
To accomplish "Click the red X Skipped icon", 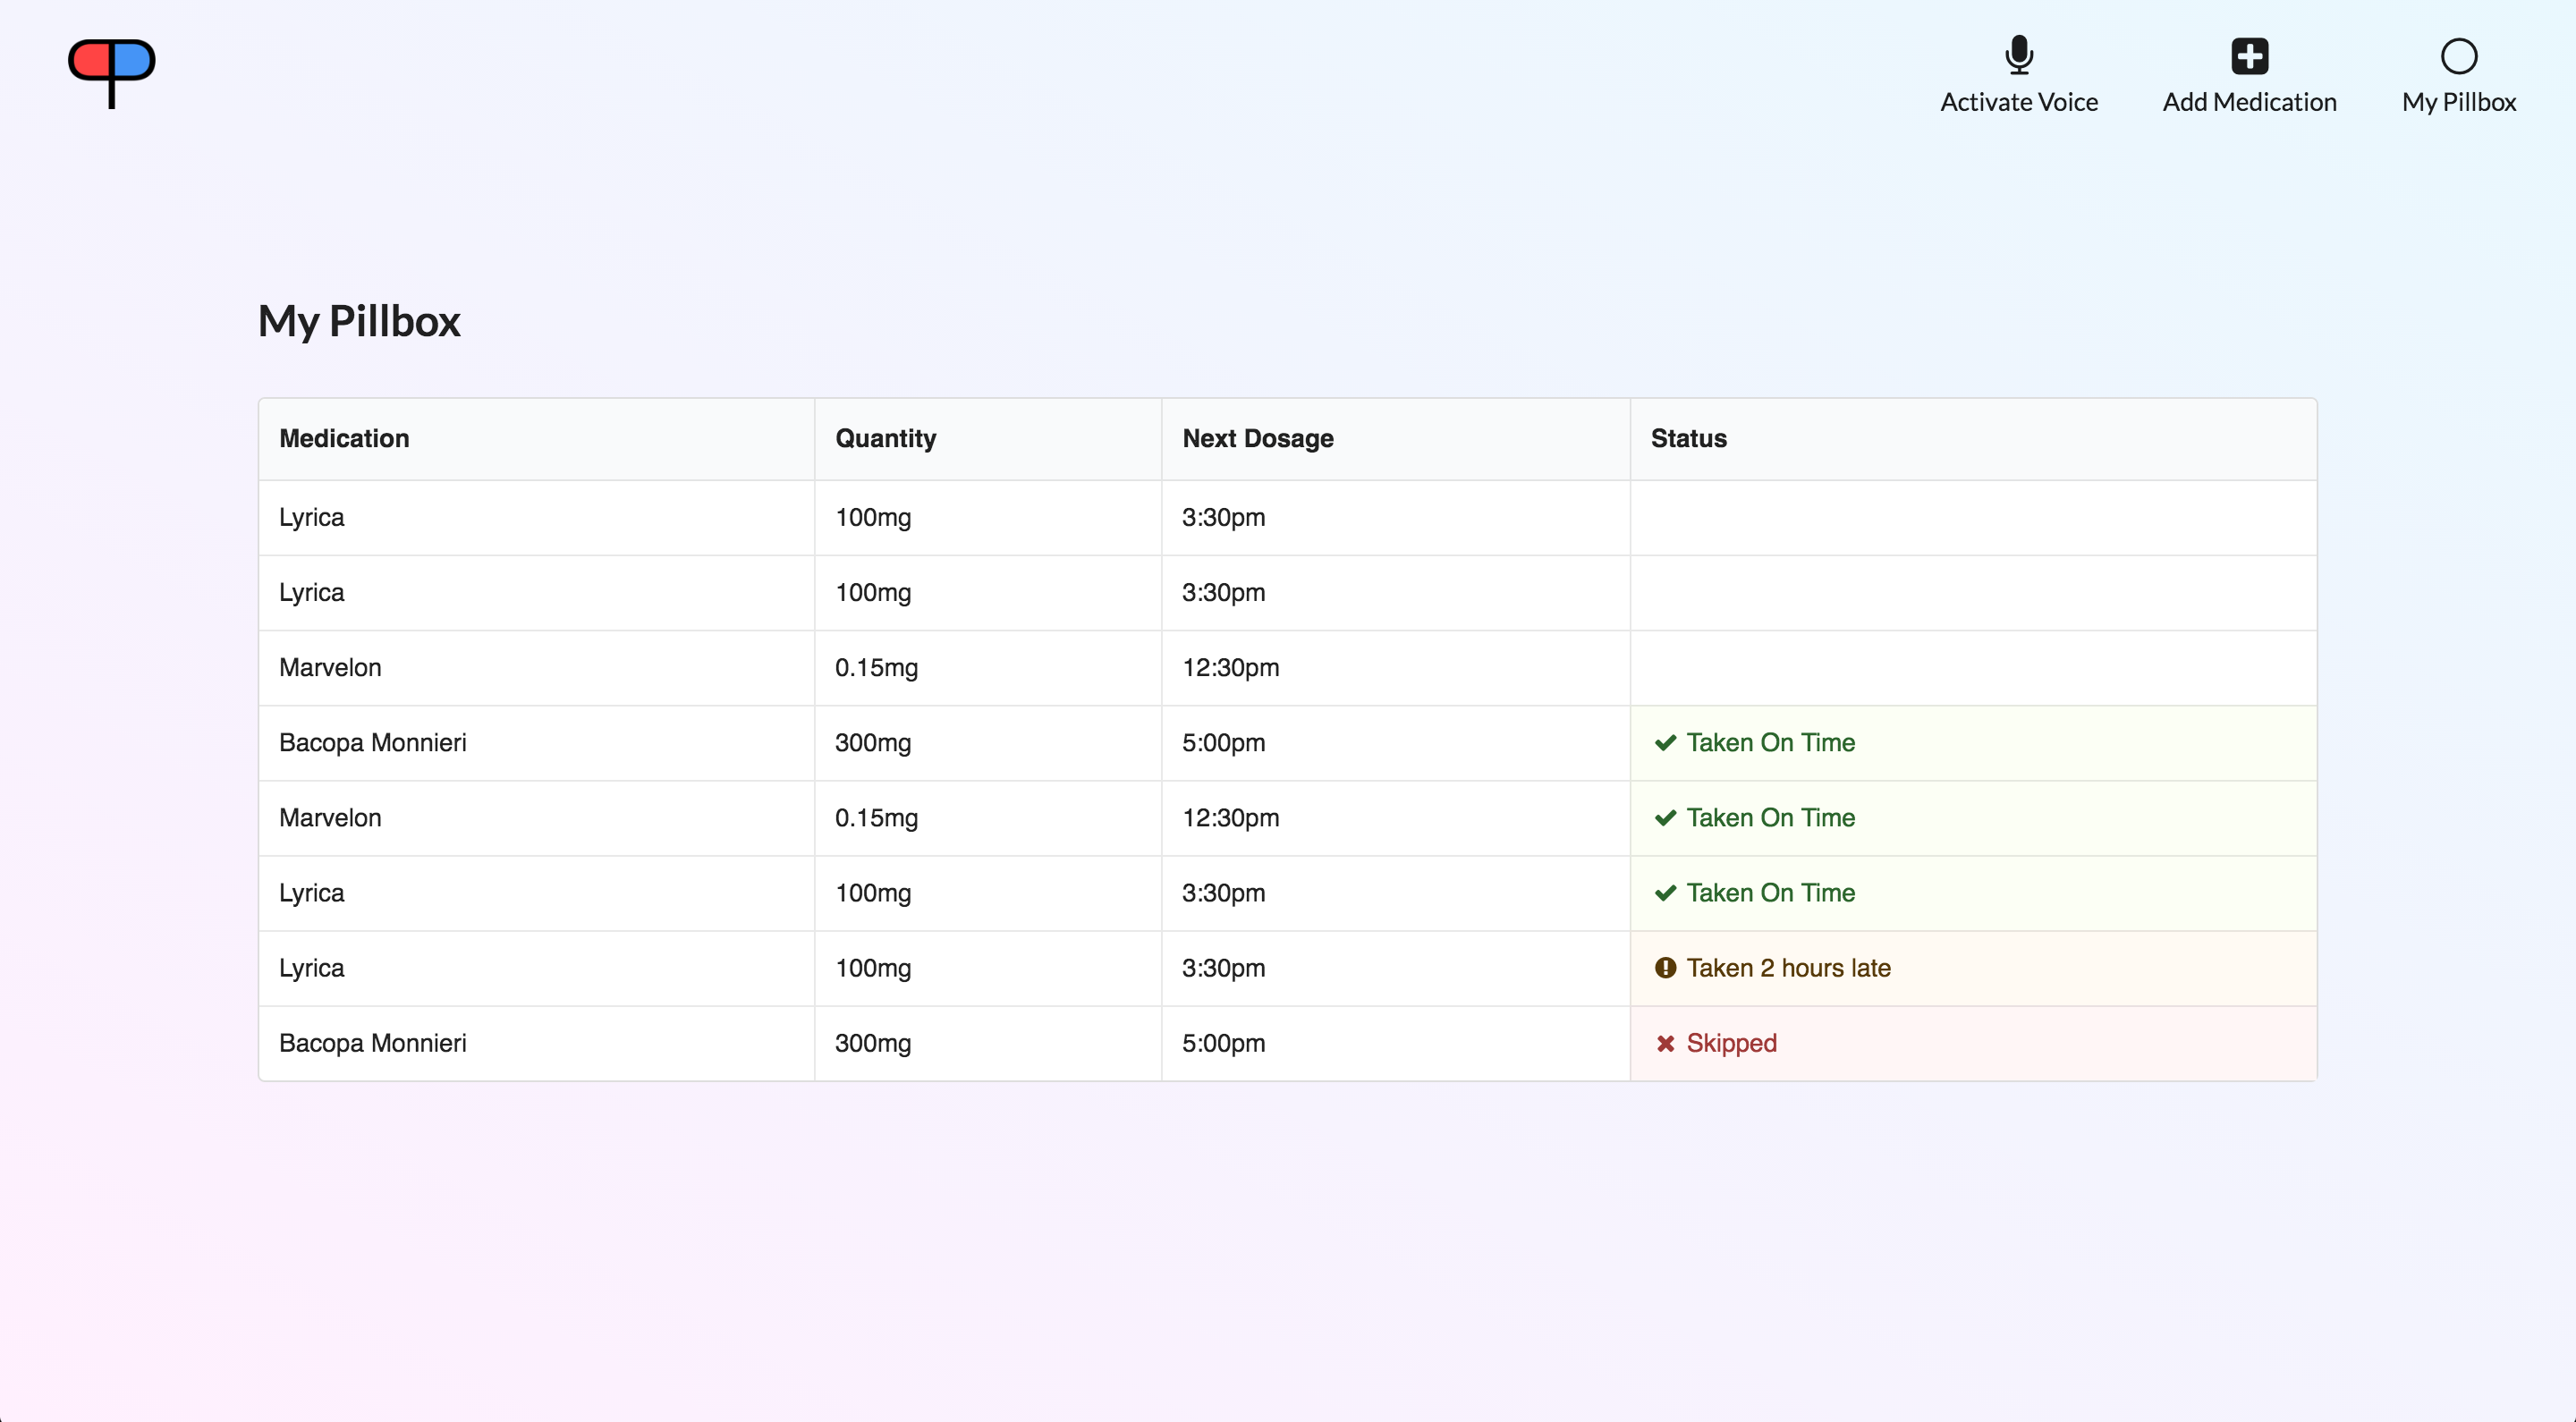I will coord(1665,1043).
